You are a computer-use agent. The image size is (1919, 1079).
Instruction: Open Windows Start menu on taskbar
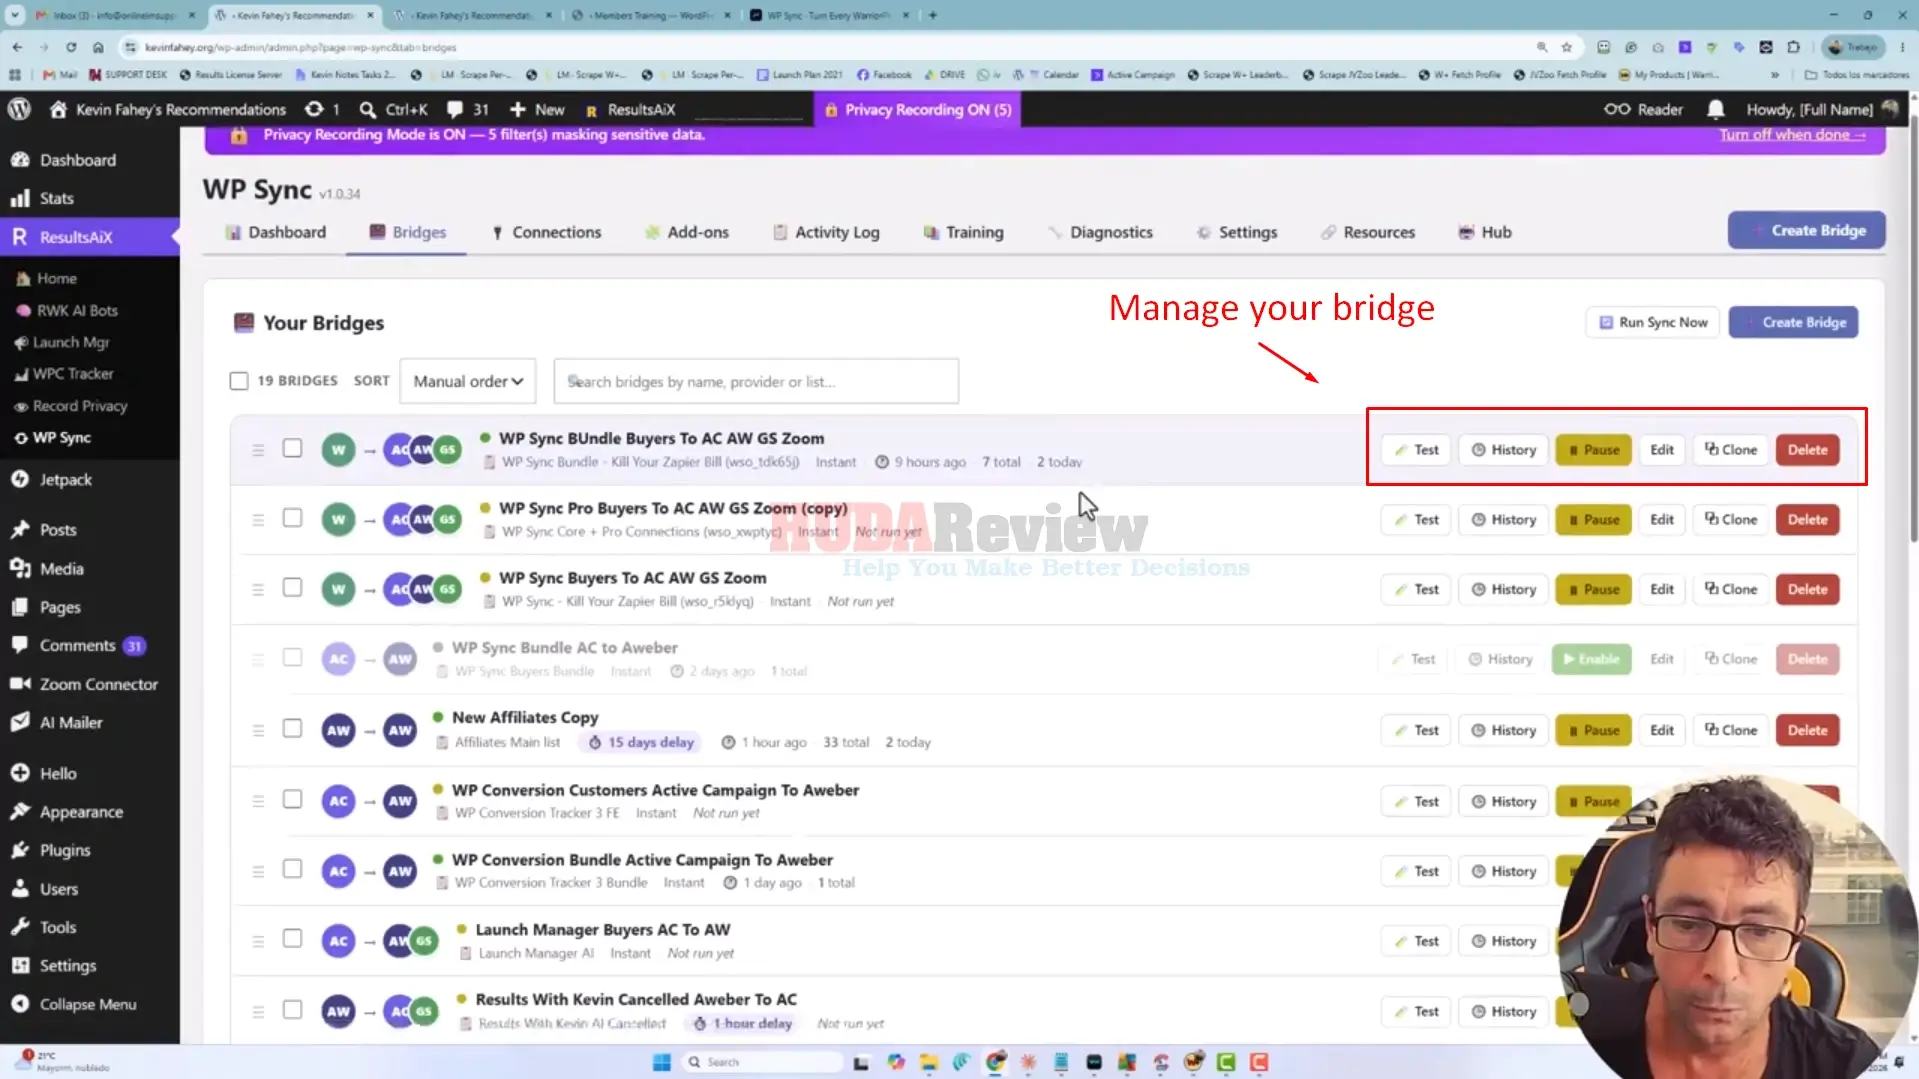(661, 1062)
